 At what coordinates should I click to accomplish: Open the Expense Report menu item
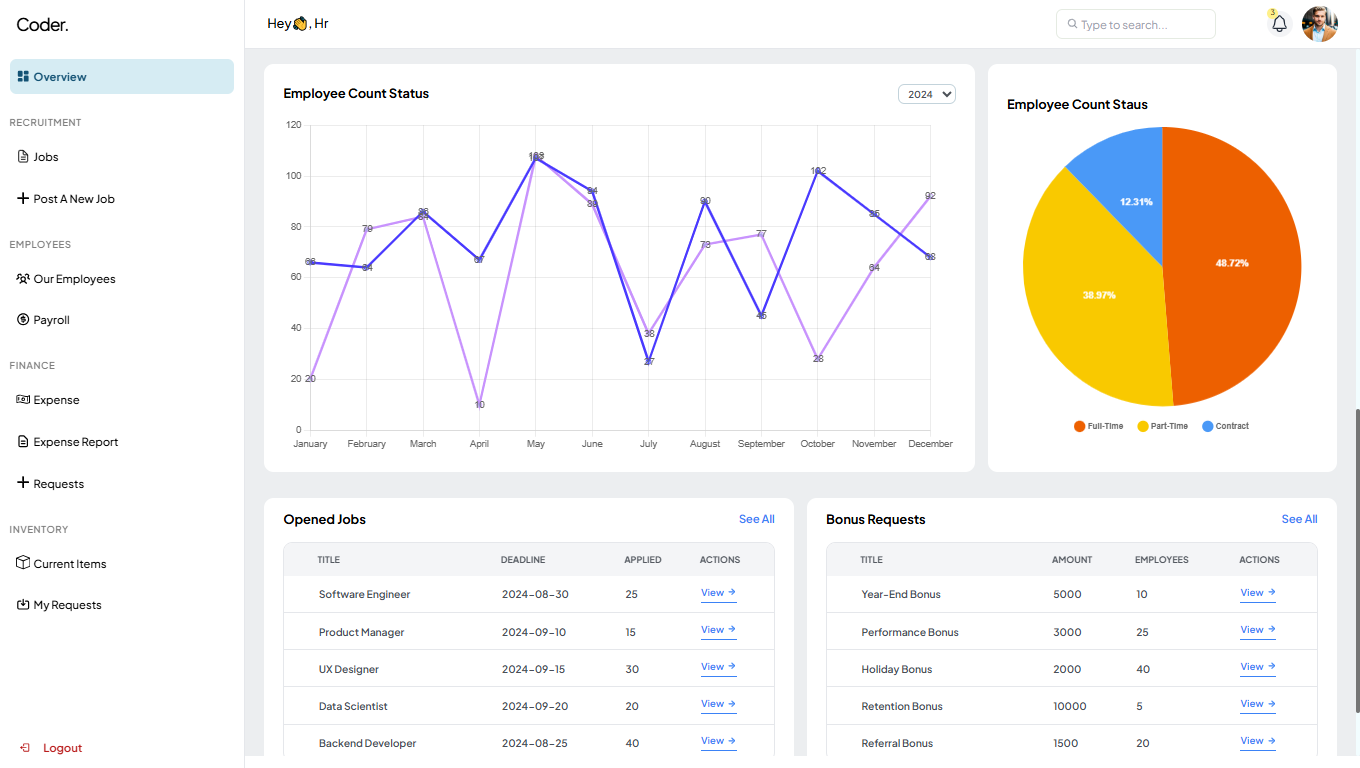76,442
